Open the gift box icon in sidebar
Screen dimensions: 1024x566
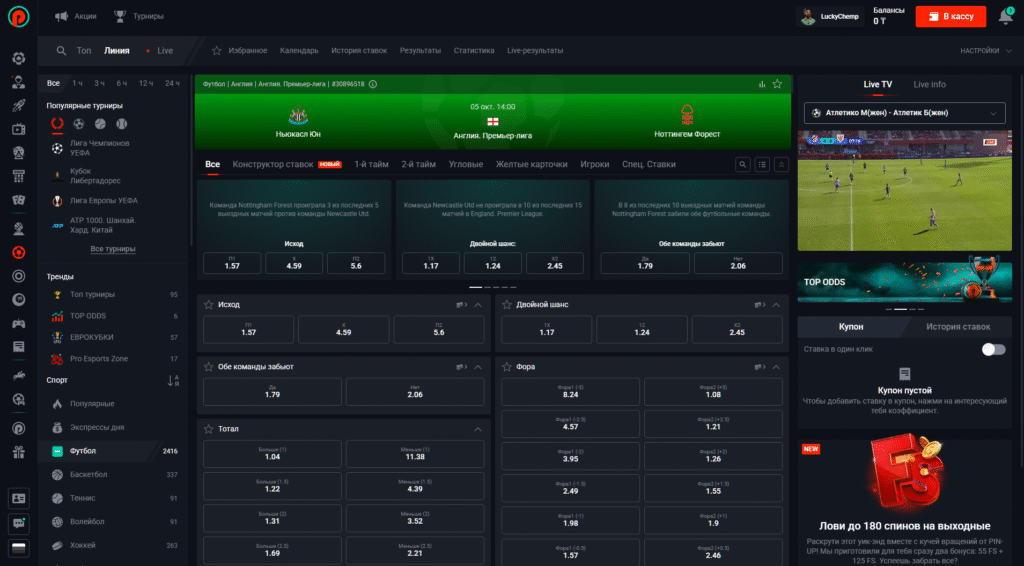[18, 451]
